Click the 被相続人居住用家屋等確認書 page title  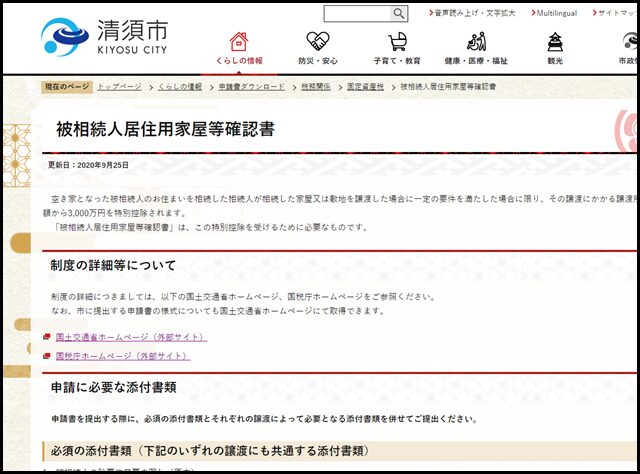point(165,129)
